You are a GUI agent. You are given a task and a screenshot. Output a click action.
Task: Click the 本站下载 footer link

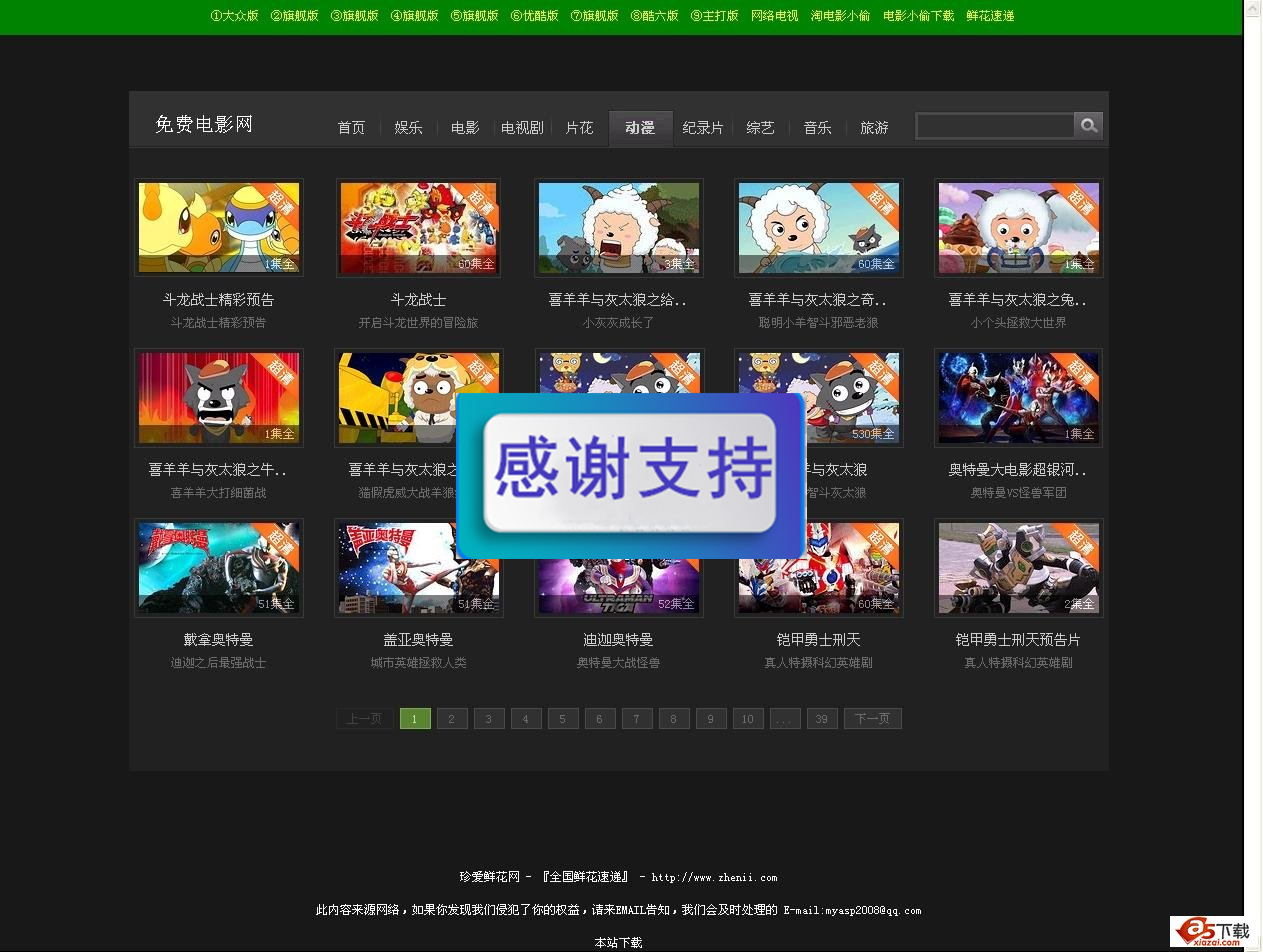[x=618, y=942]
